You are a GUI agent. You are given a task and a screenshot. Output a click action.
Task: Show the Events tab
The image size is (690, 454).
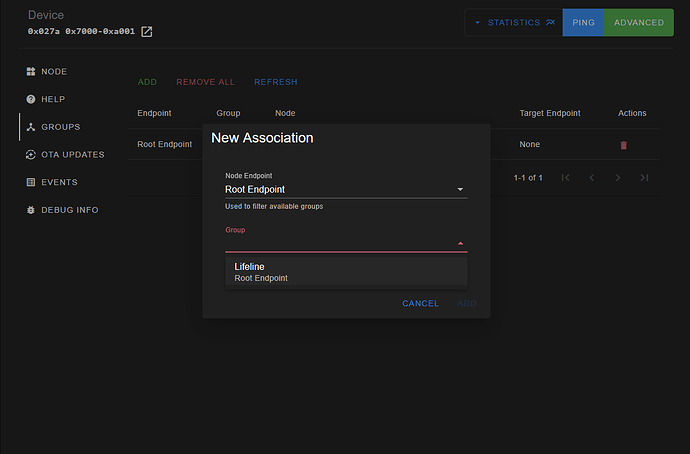point(58,182)
